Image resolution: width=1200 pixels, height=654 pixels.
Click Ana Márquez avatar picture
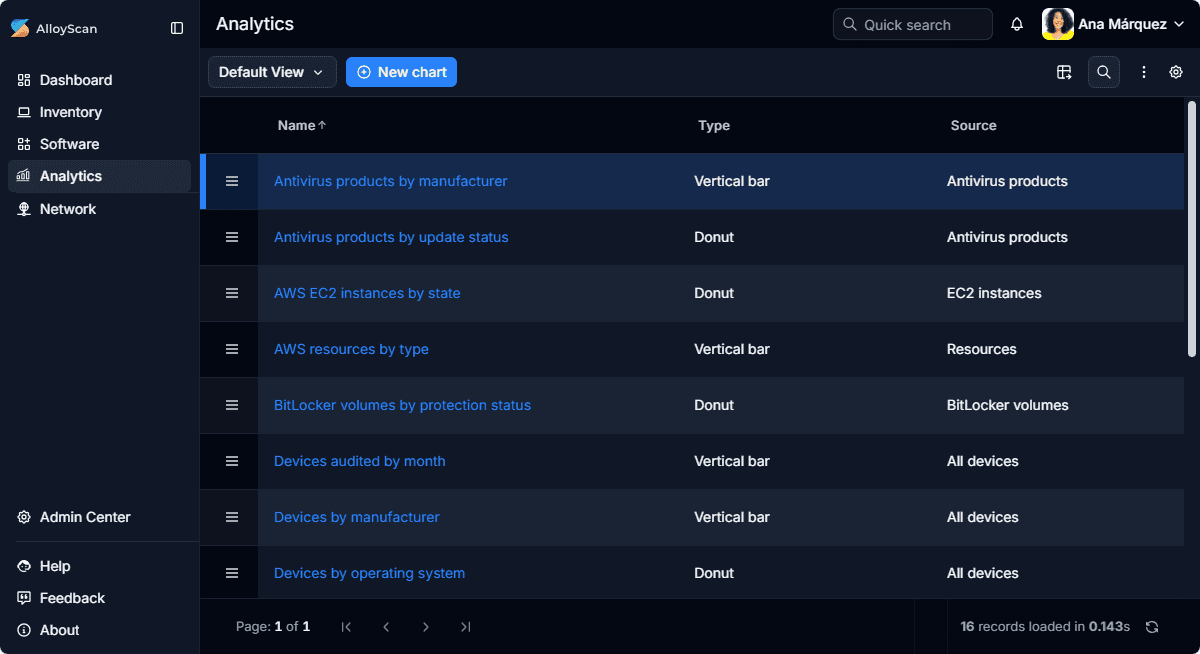[1058, 24]
